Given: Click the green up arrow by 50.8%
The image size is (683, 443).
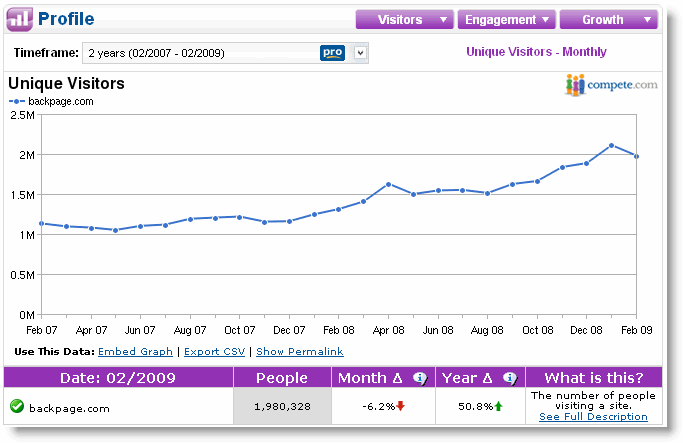Looking at the screenshot, I should 498,406.
